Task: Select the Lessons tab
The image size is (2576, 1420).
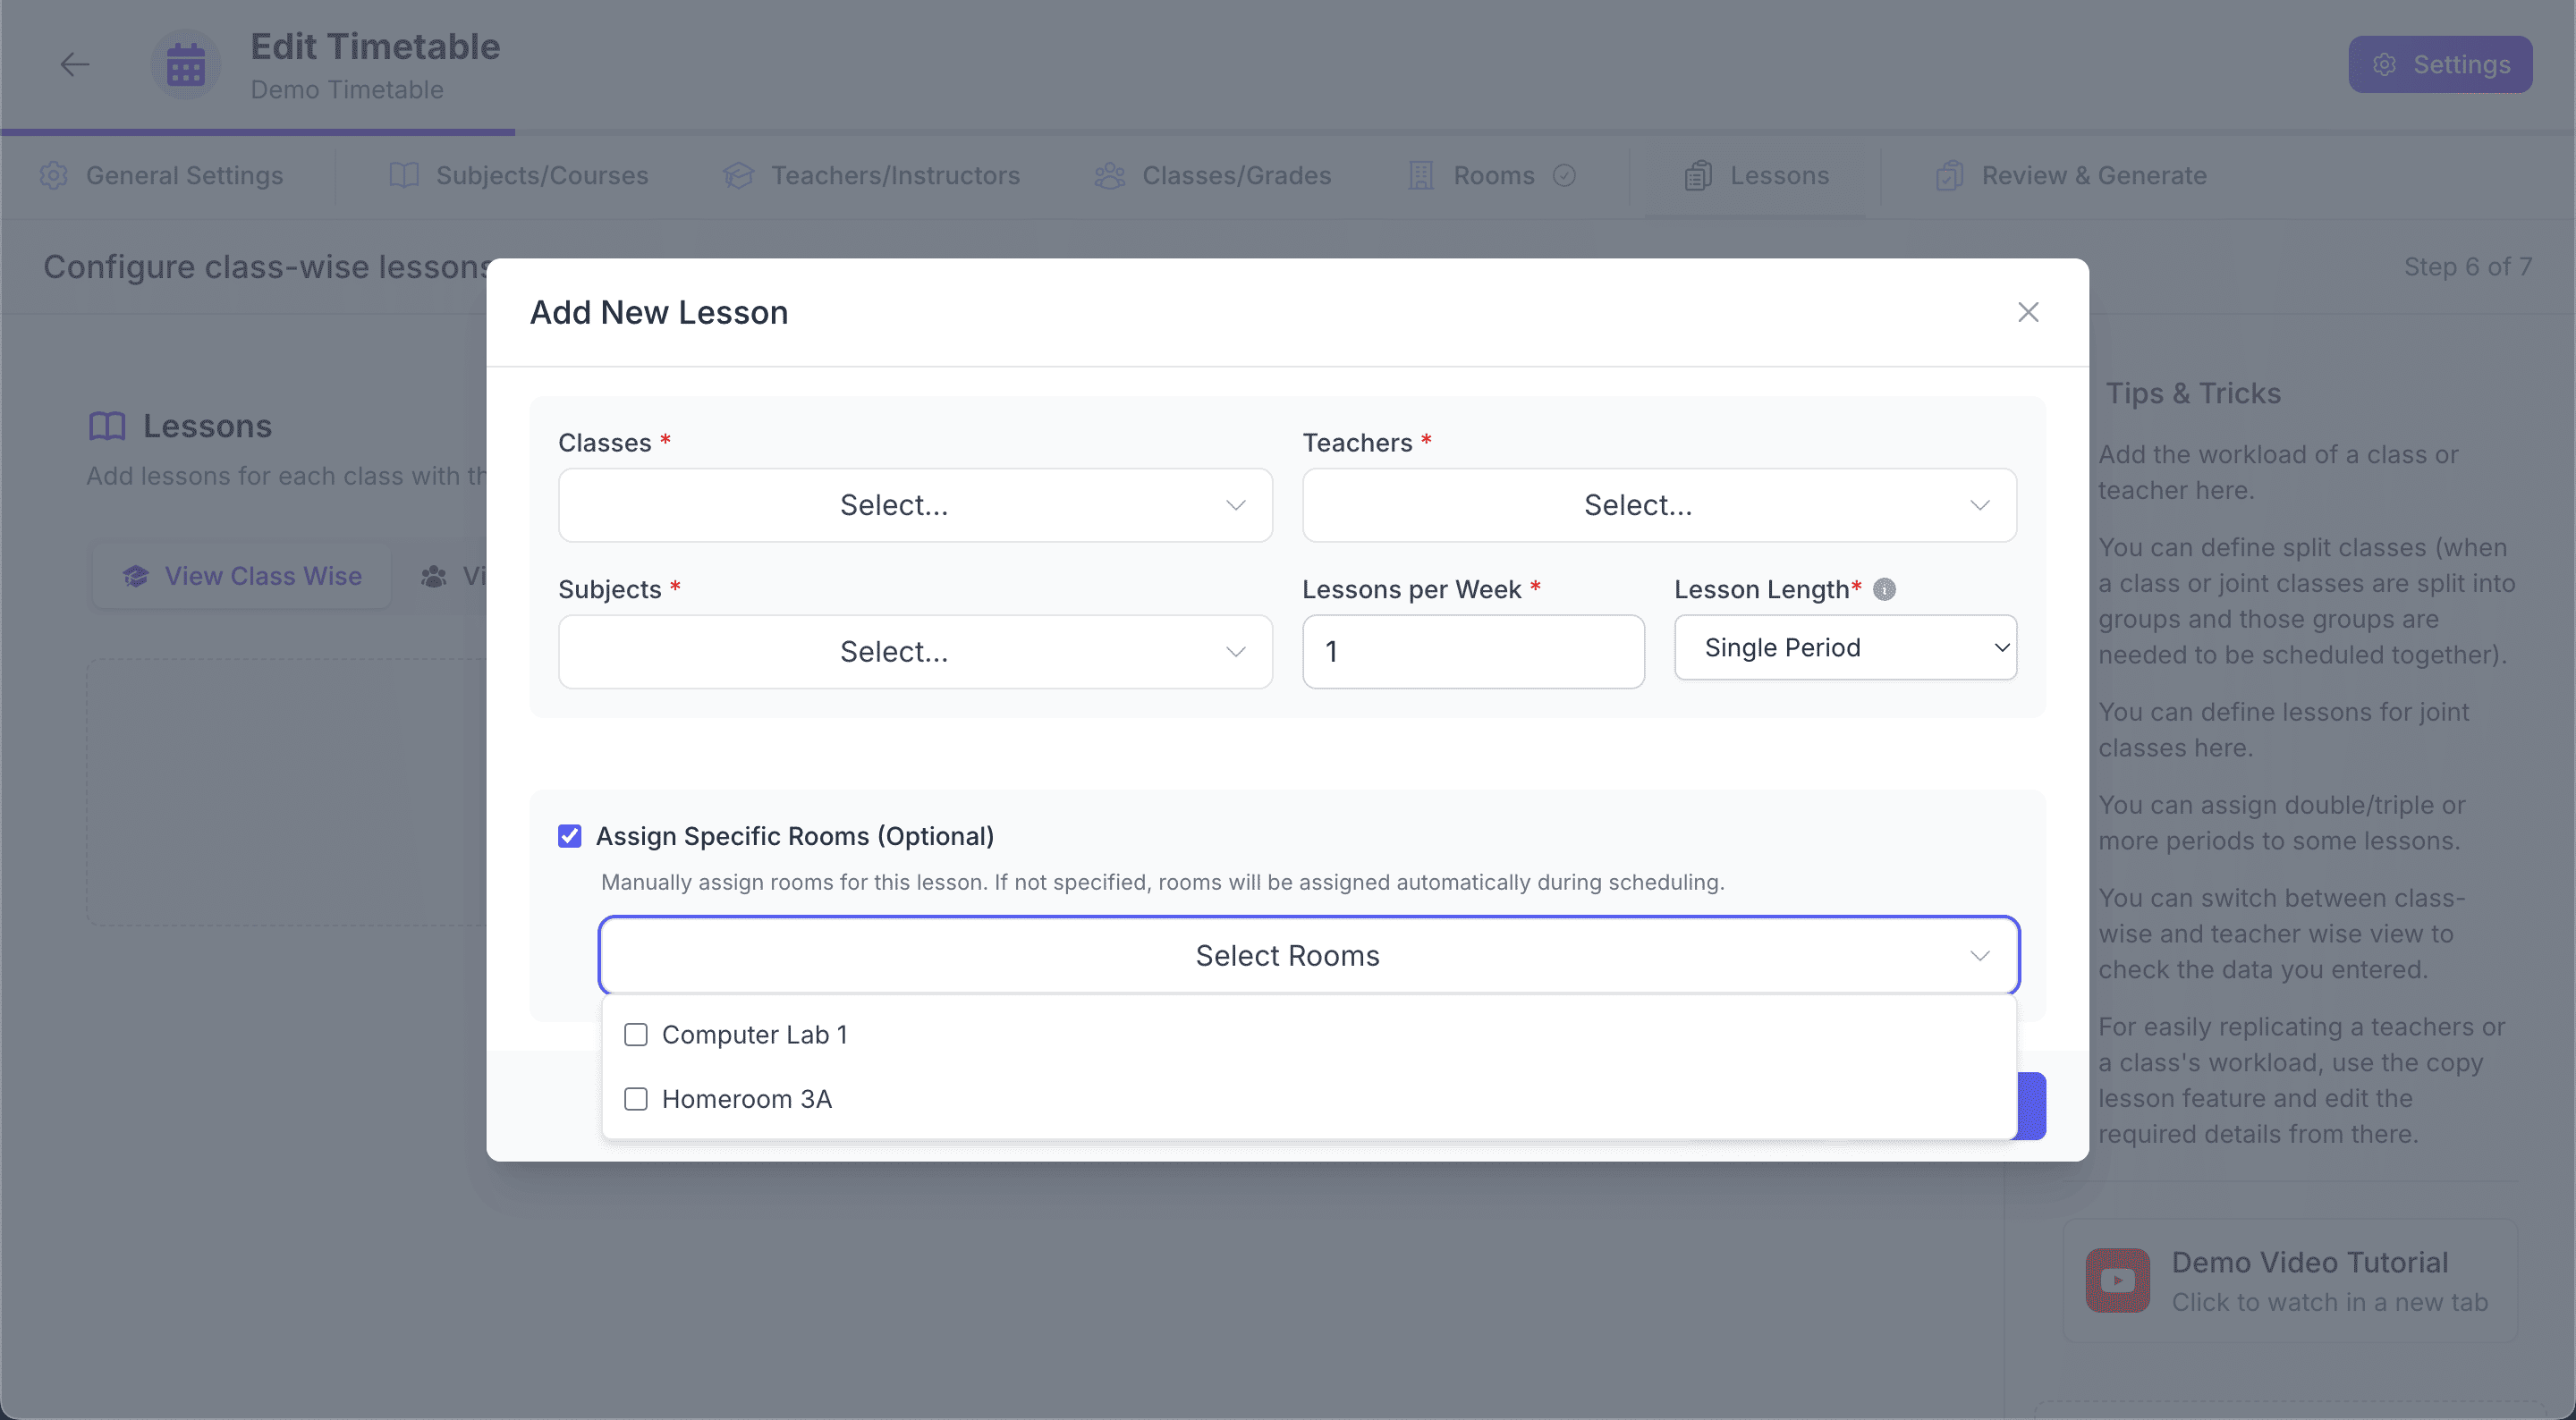Action: (1757, 176)
